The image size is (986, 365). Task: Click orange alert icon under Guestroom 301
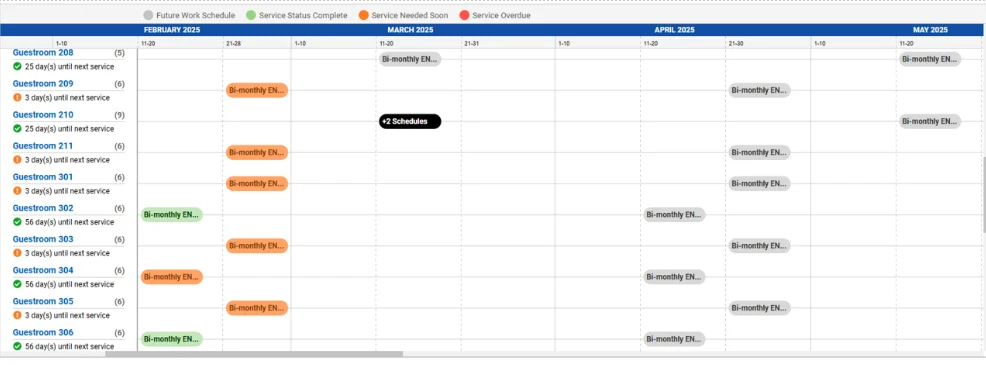tap(17, 191)
